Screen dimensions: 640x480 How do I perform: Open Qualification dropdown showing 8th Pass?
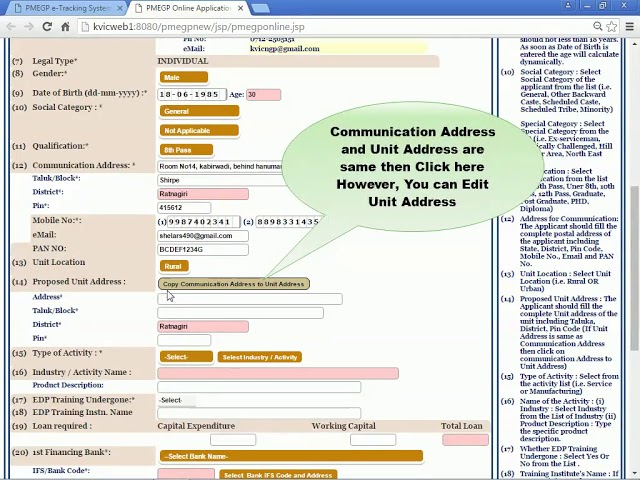coord(186,150)
